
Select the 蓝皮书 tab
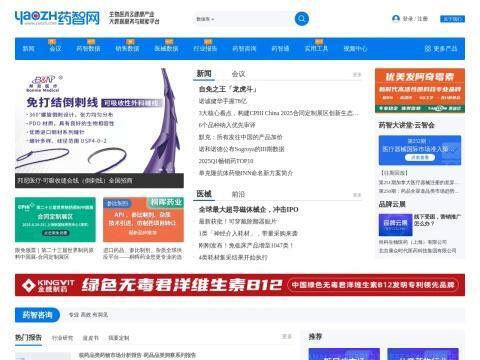[91, 338]
